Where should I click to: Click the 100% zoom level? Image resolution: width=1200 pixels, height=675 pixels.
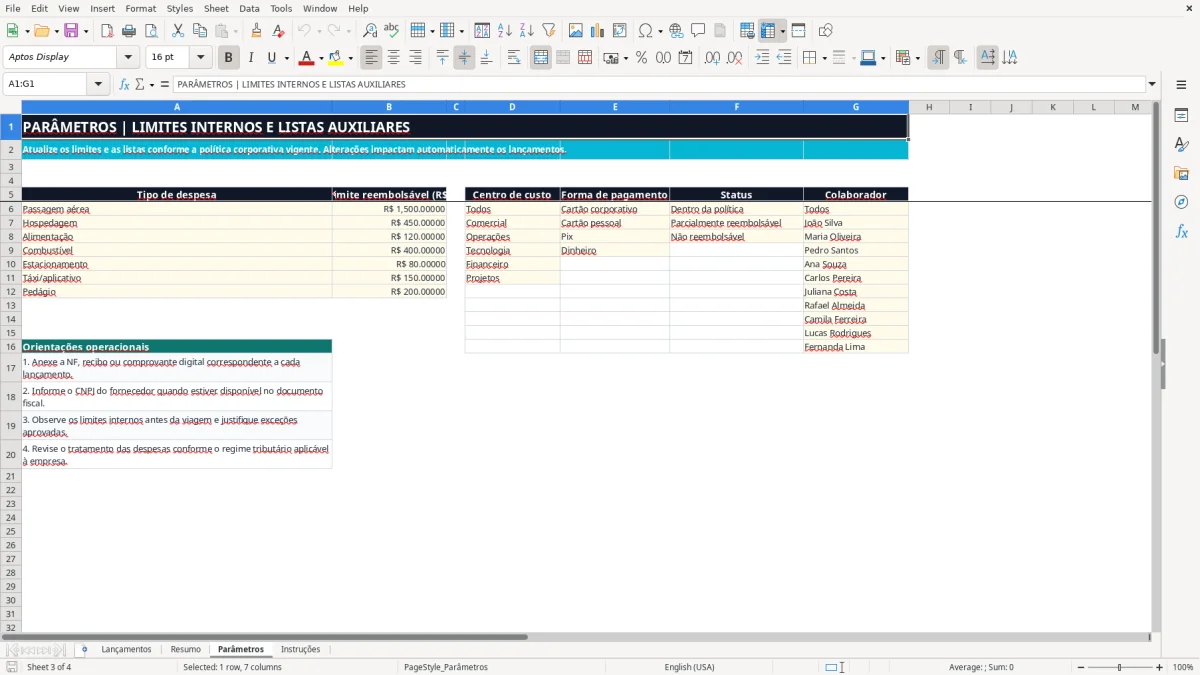pyautogui.click(x=1183, y=667)
